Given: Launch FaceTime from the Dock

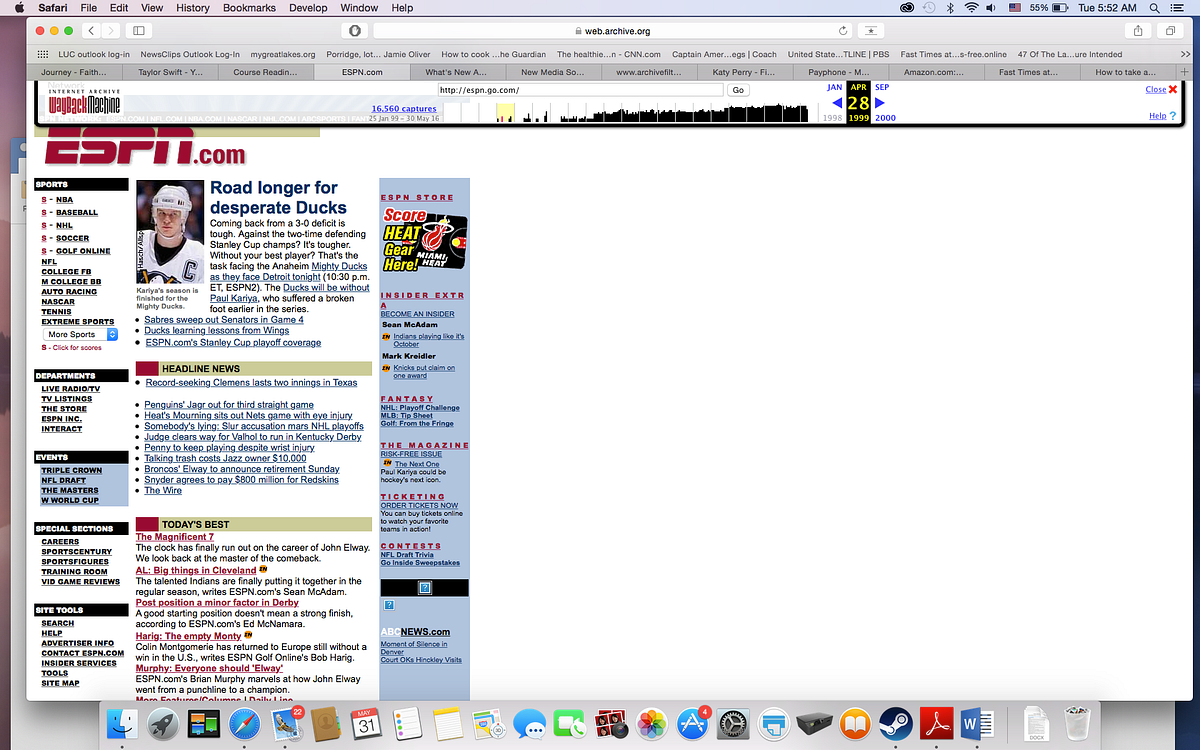Looking at the screenshot, I should point(570,725).
